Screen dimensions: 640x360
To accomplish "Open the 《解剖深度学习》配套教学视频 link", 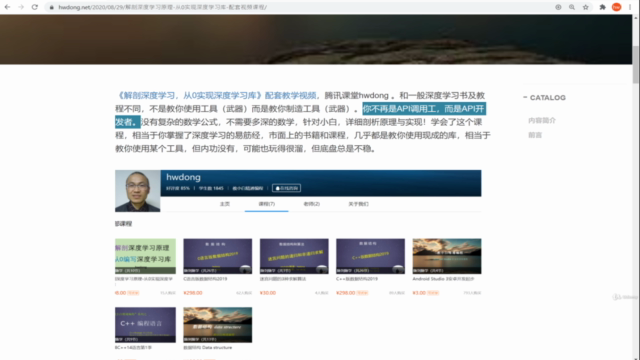I will (216, 96).
